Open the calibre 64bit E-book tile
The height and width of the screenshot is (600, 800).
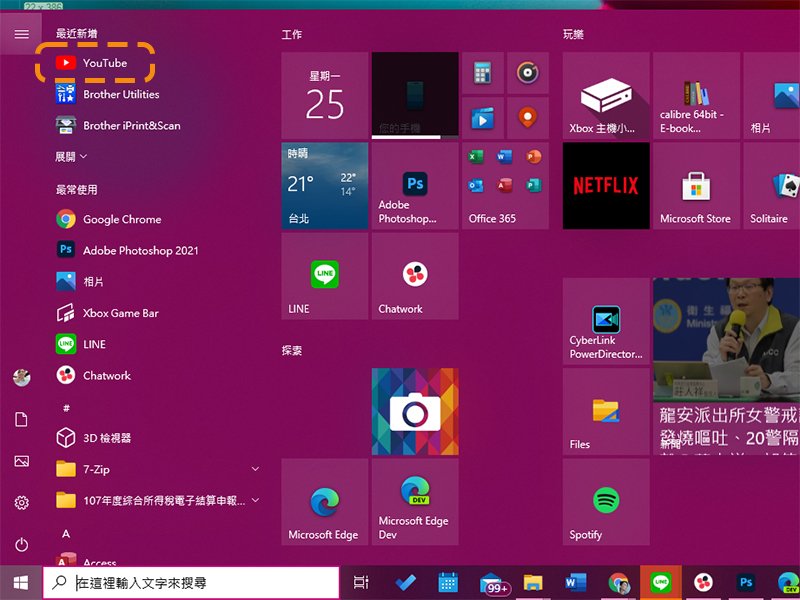[x=696, y=95]
